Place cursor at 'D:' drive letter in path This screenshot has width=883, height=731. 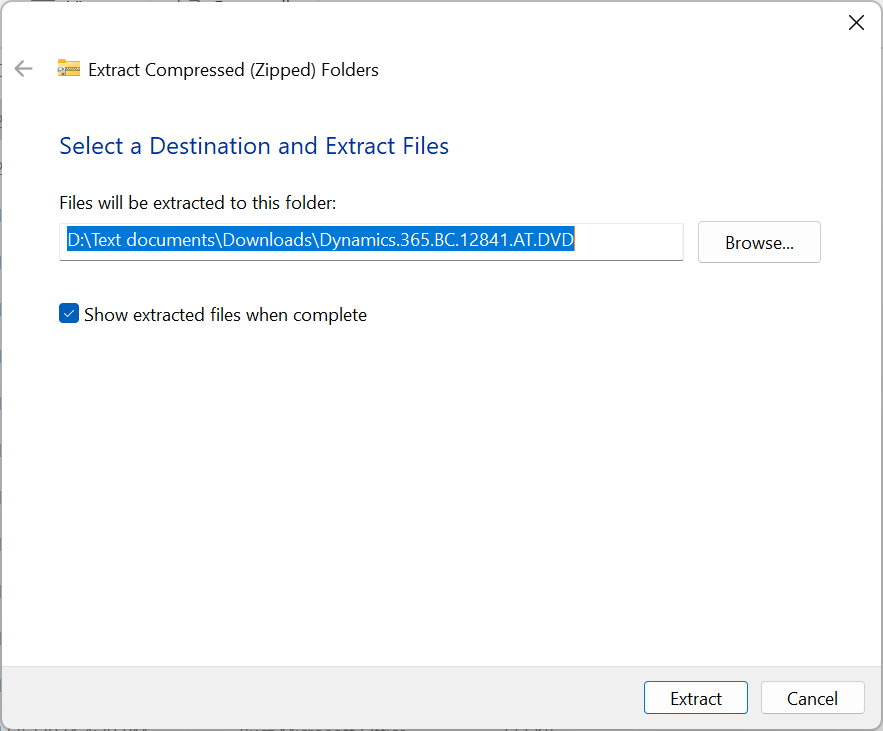75,241
